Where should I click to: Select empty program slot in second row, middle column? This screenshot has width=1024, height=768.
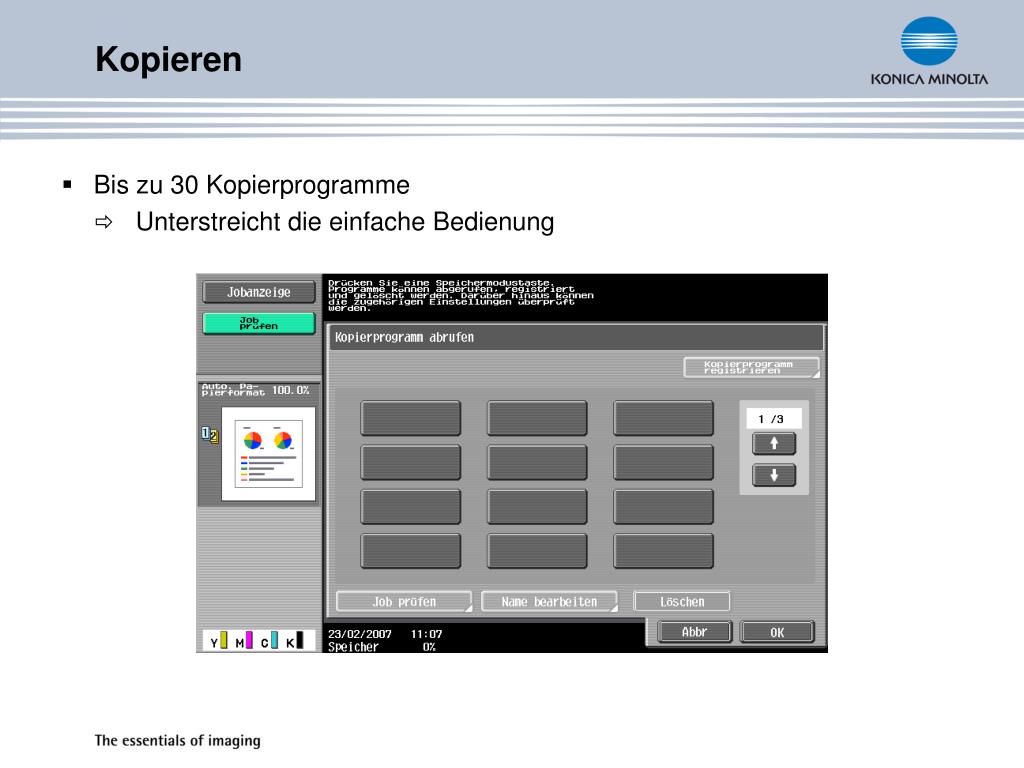(537, 462)
